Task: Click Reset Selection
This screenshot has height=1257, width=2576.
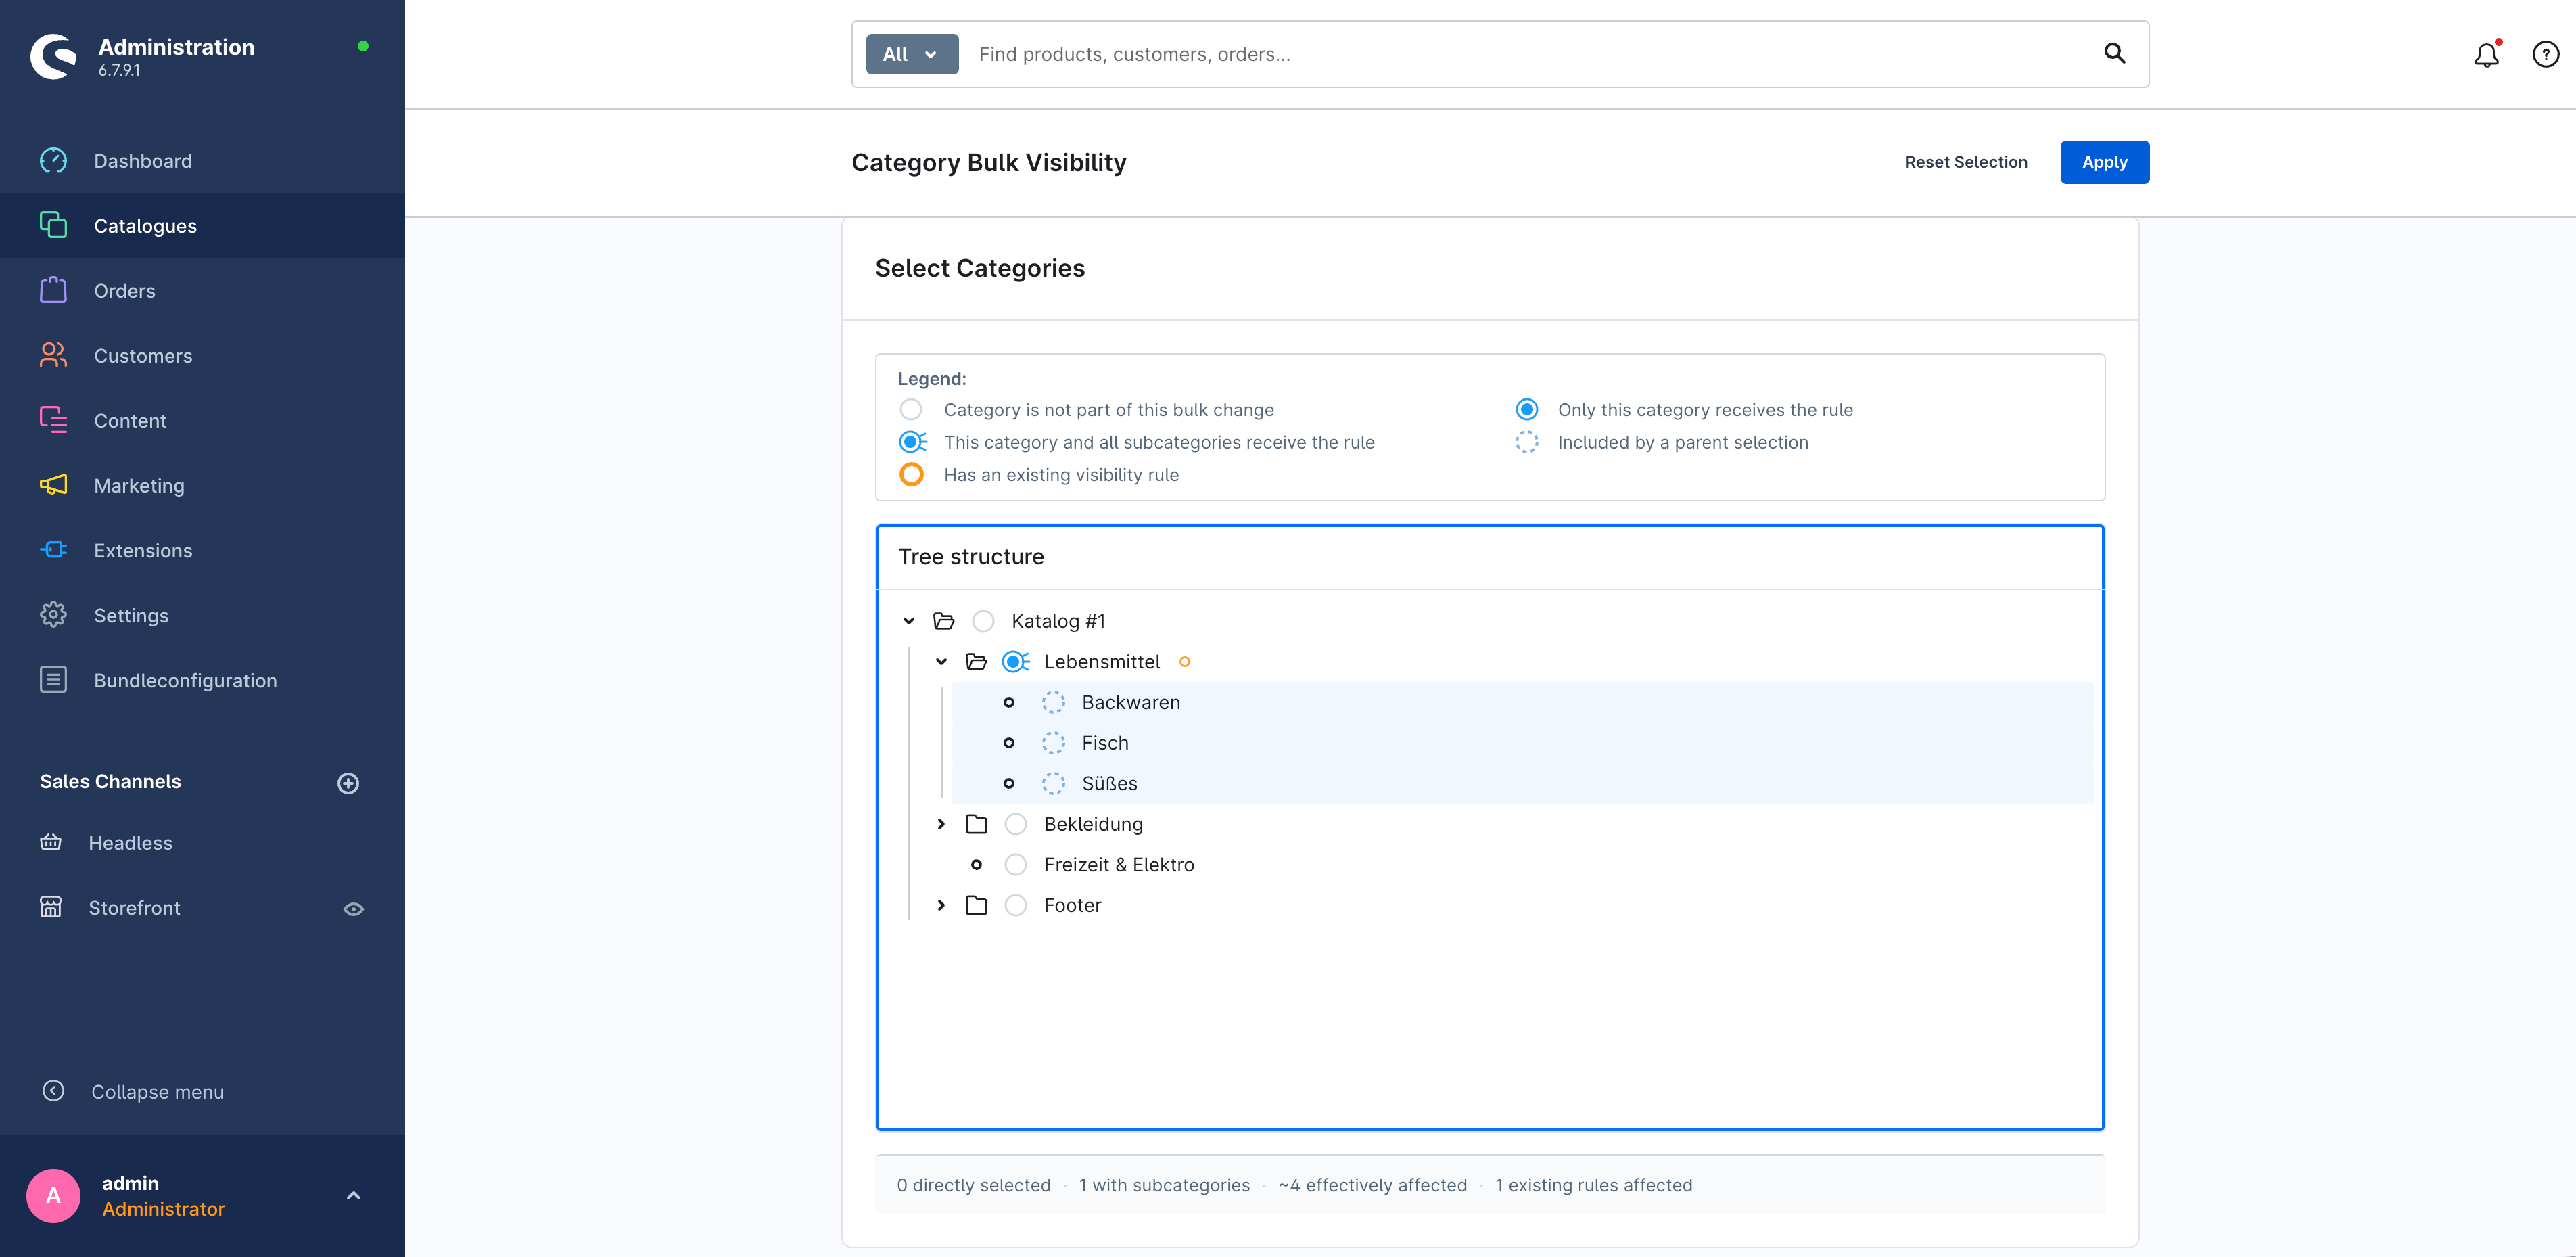Action: (x=1965, y=162)
